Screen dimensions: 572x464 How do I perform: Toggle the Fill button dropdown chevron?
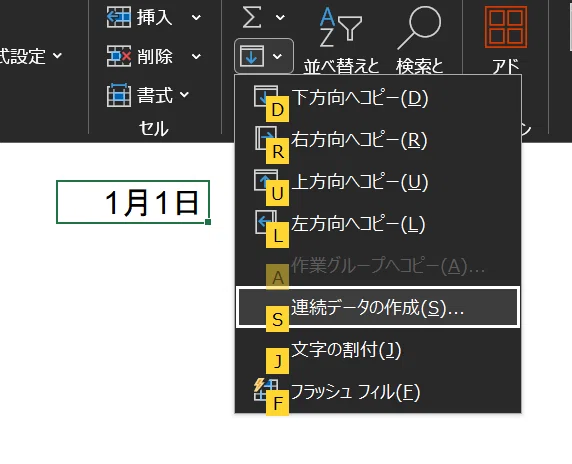[x=278, y=56]
